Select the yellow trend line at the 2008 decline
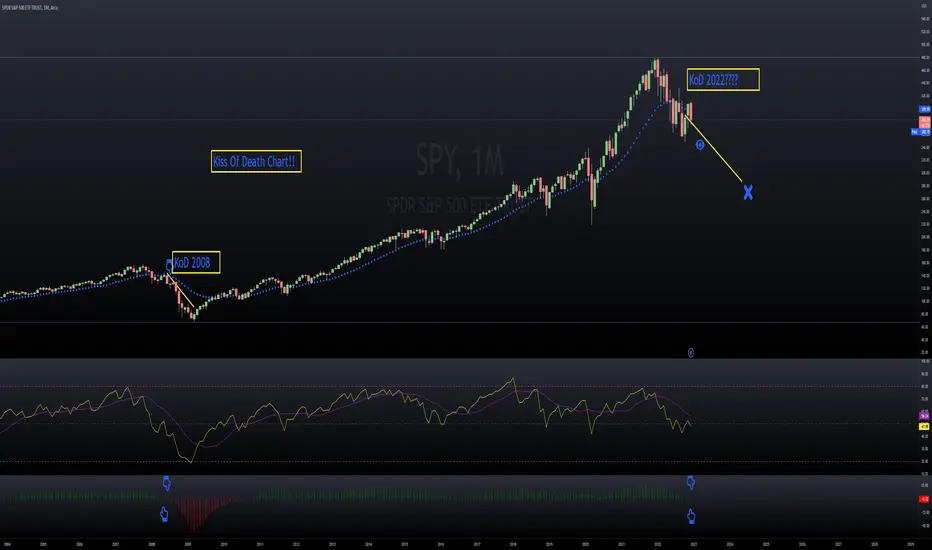Screen dimensions: 932x550 pos(180,291)
